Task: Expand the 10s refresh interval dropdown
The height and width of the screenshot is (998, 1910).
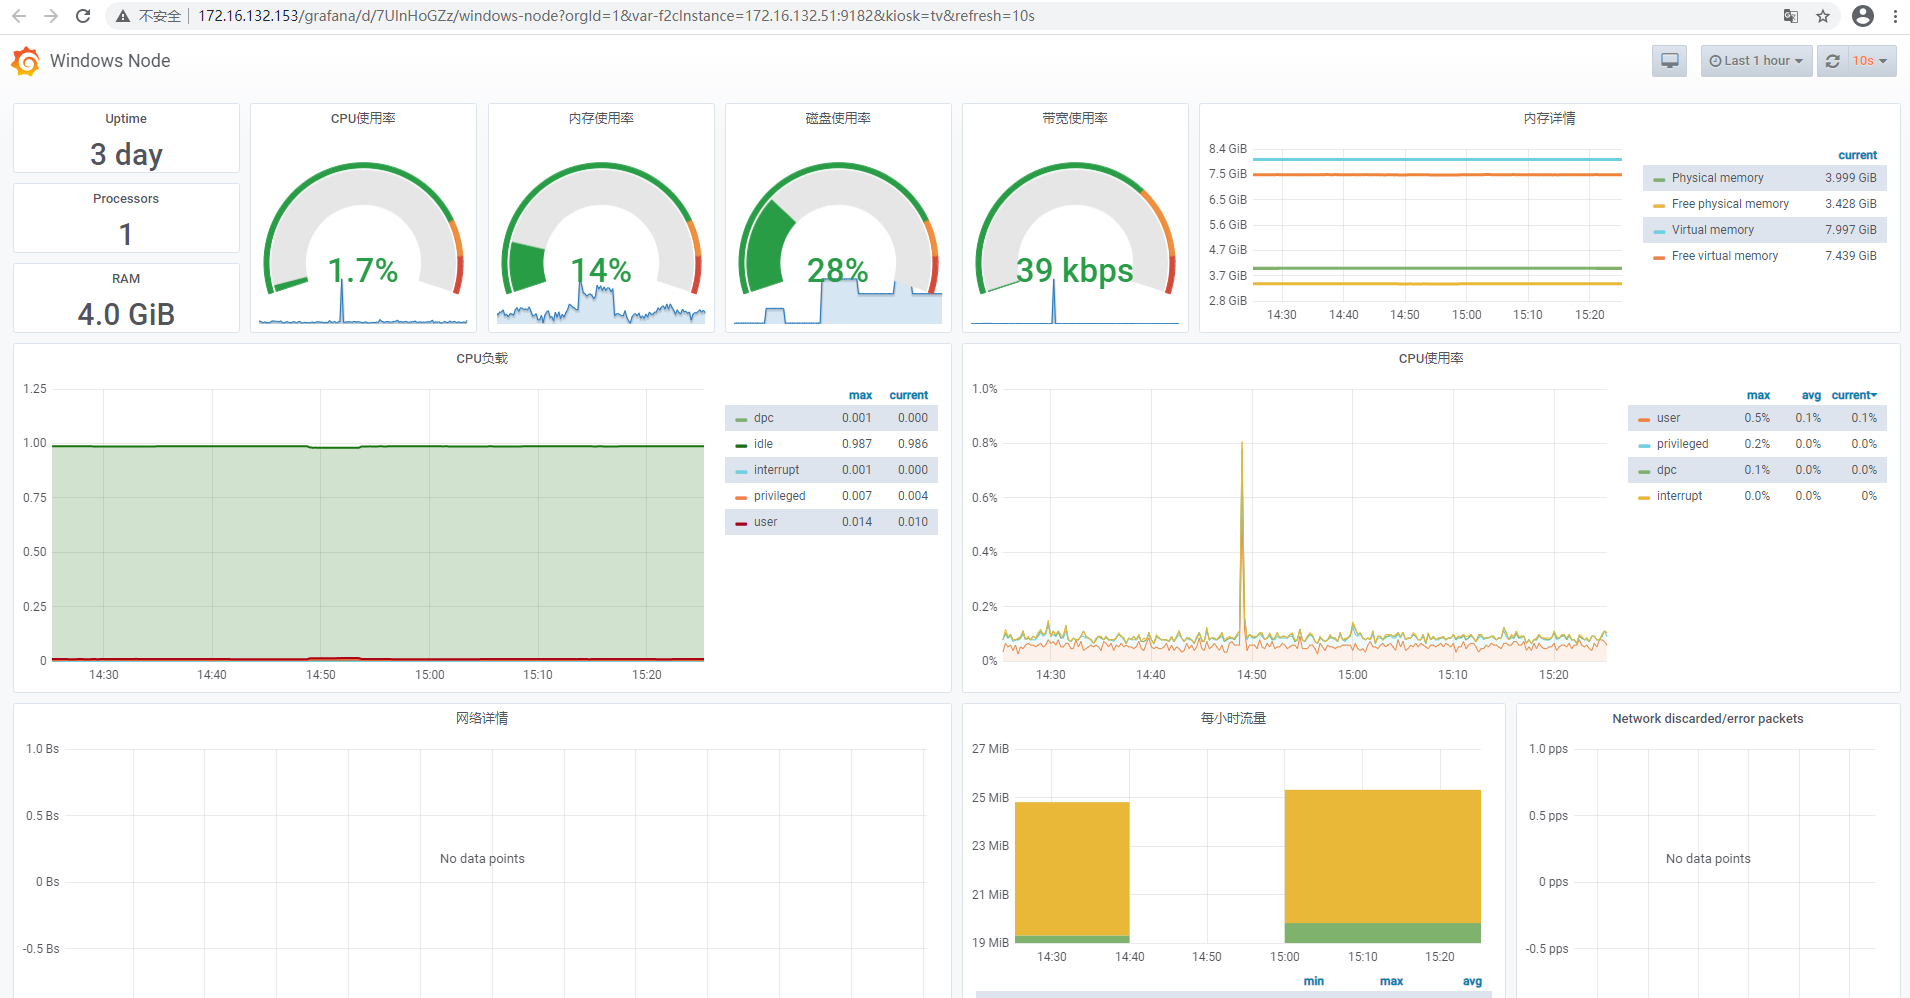Action: point(1870,61)
